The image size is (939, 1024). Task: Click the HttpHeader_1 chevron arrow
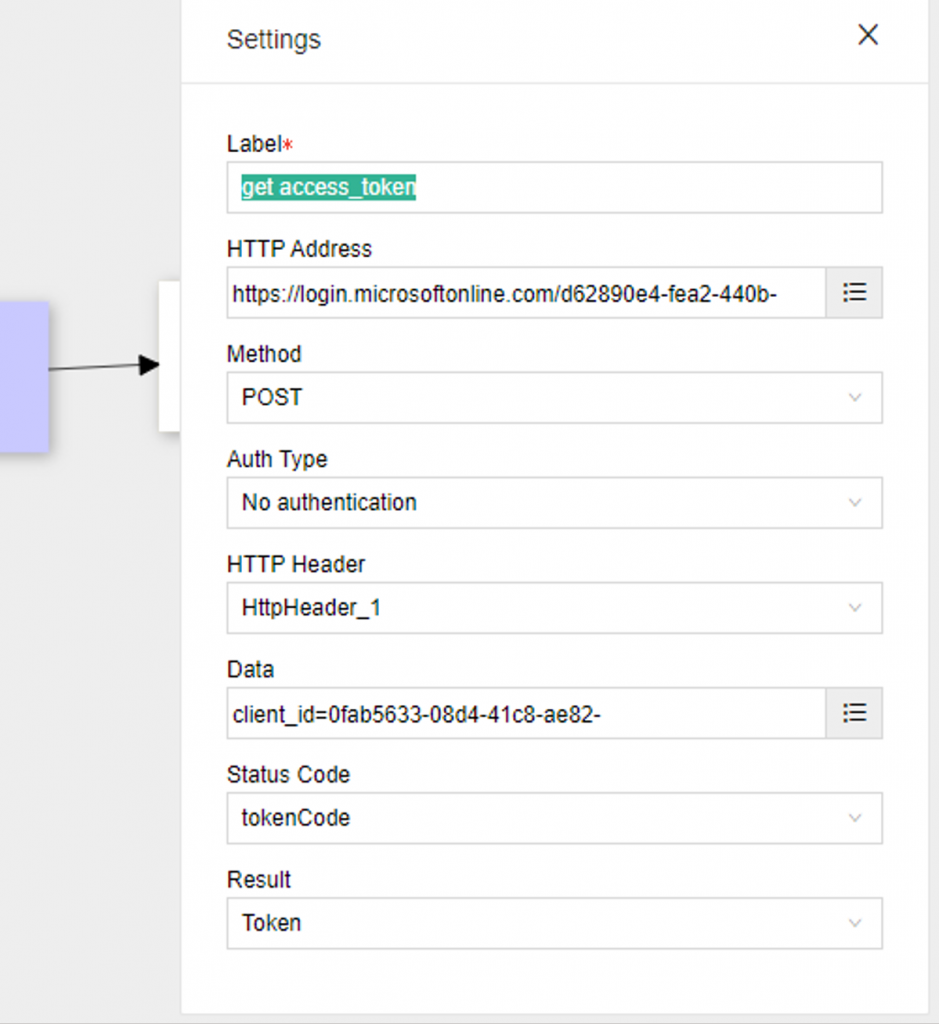tap(855, 608)
